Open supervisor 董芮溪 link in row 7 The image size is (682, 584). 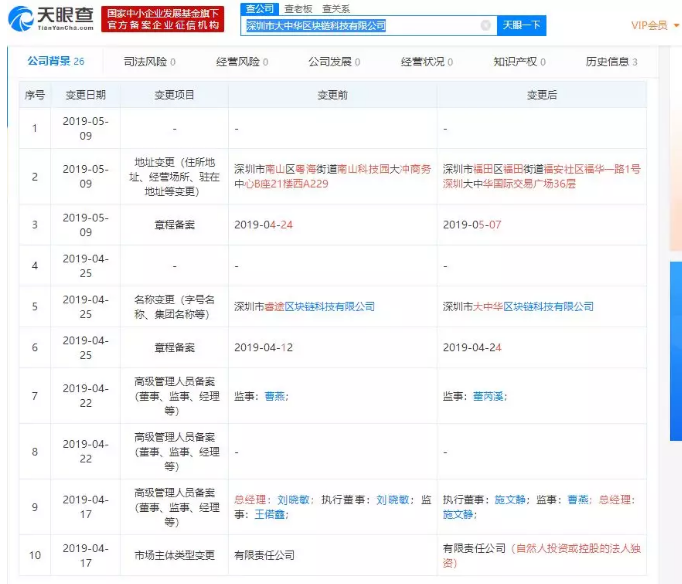[x=488, y=396]
